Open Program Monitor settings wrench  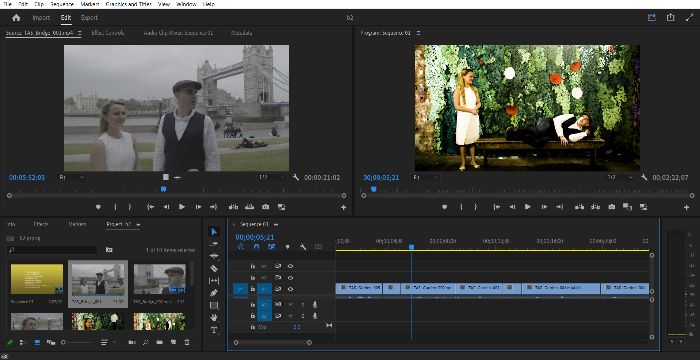[x=644, y=177]
